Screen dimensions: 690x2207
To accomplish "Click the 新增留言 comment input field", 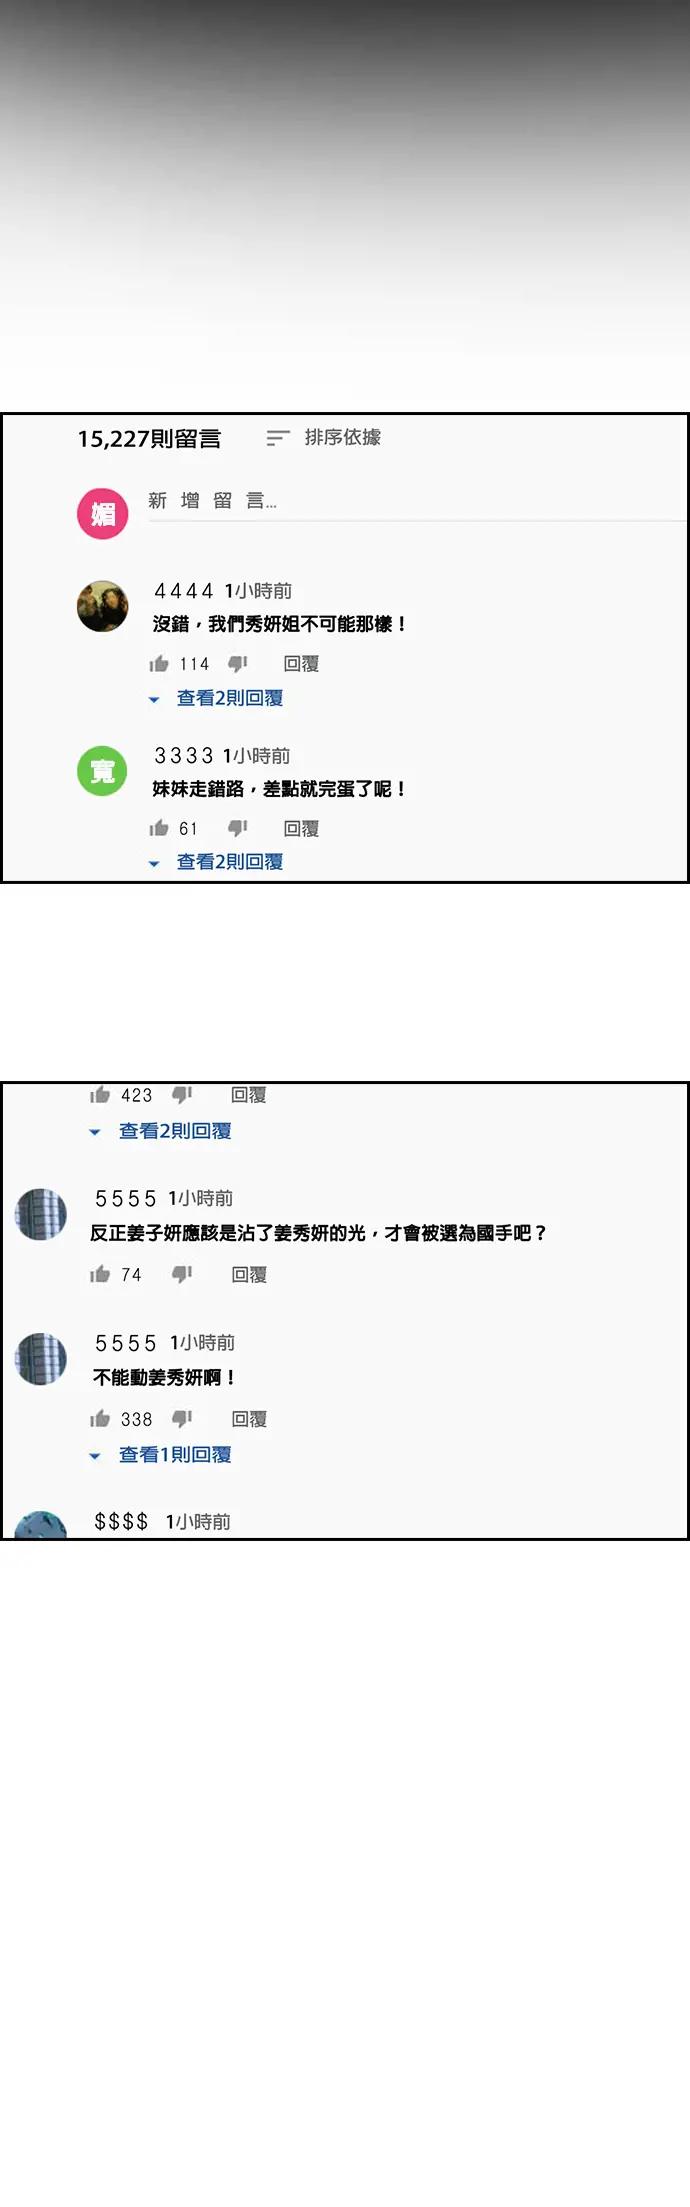I will point(417,502).
